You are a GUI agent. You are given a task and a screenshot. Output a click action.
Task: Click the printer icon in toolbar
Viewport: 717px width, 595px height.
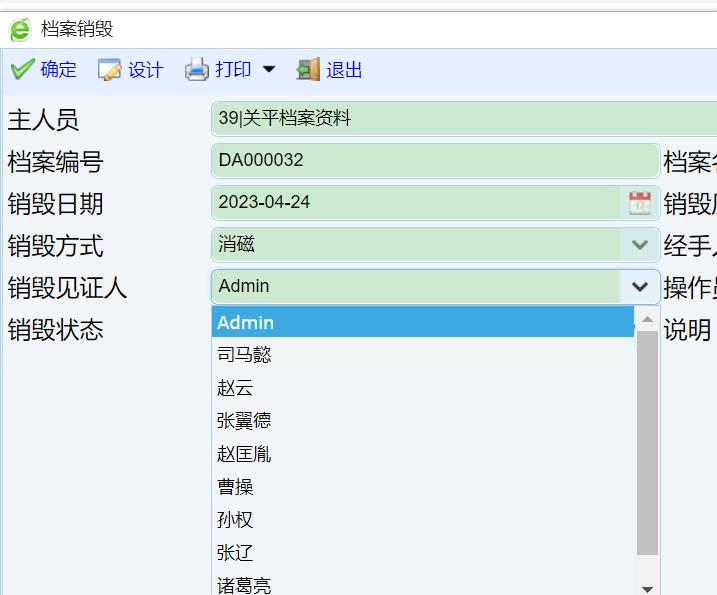click(197, 70)
